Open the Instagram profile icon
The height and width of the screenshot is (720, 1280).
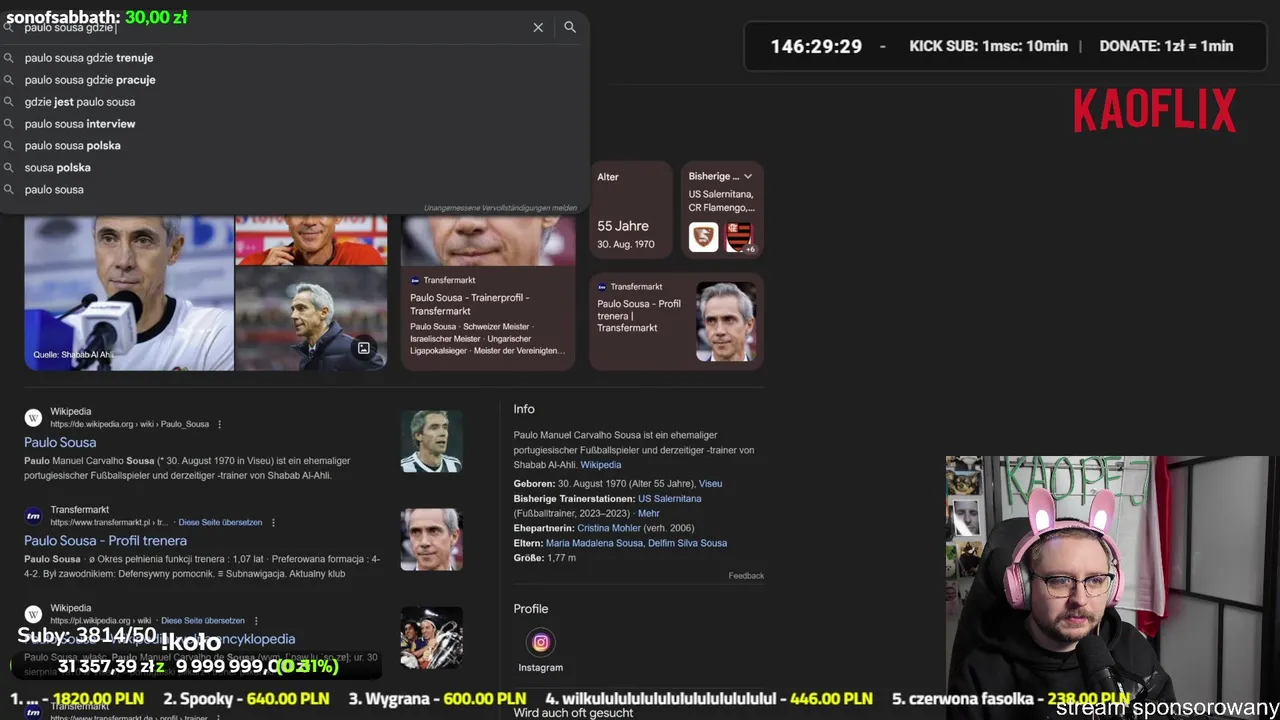540,642
